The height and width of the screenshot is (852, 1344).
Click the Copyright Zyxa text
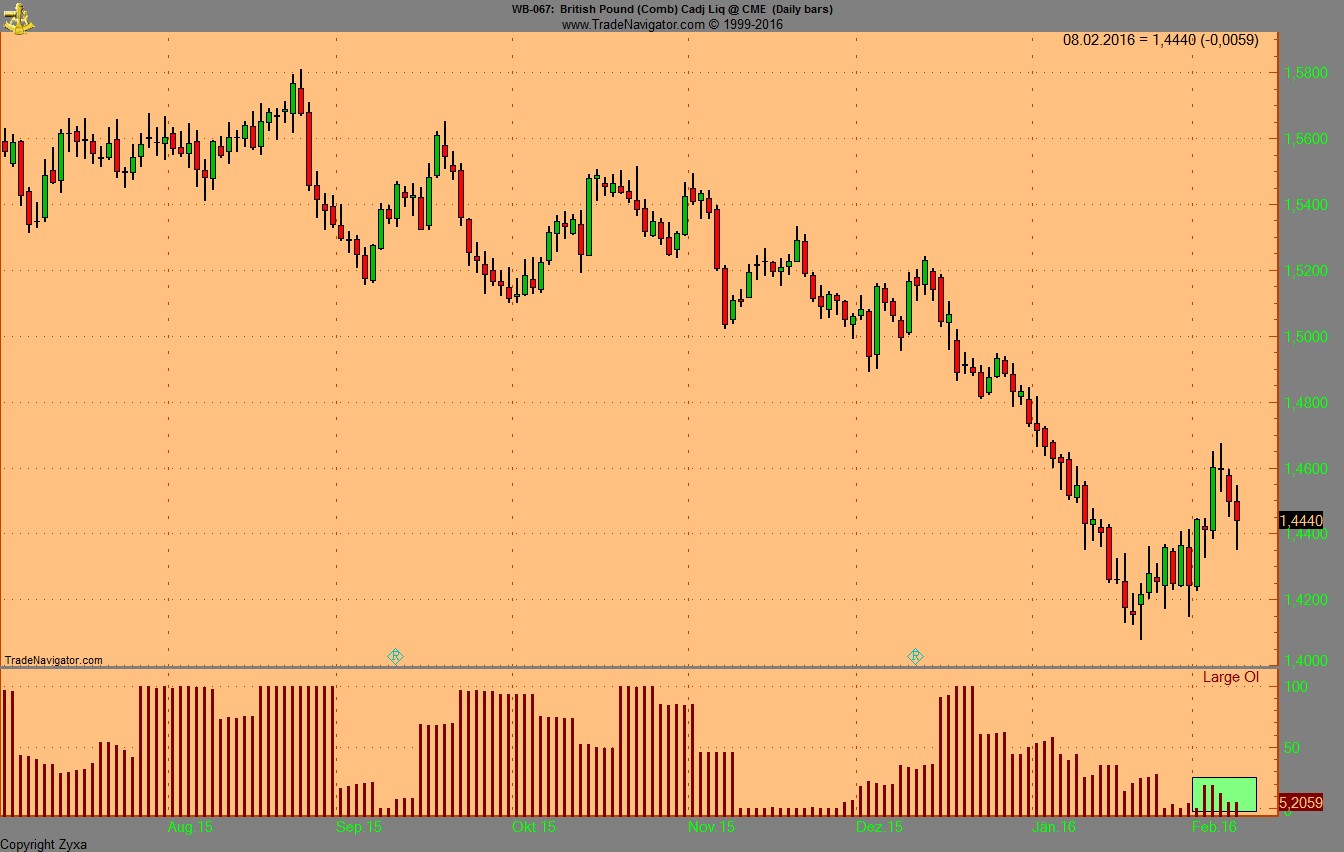point(44,844)
